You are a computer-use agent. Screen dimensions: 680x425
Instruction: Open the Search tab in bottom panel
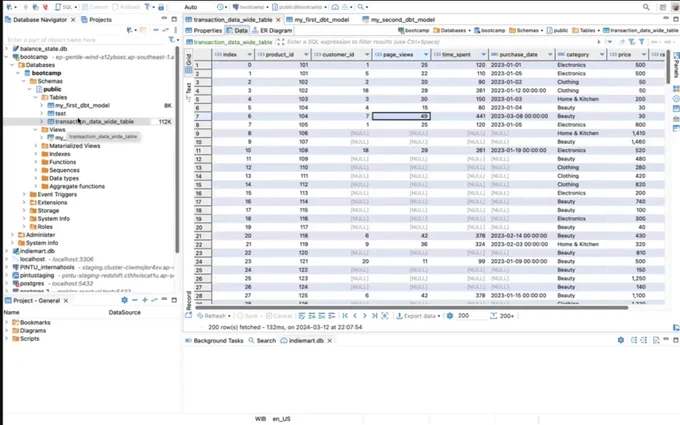pyautogui.click(x=262, y=340)
